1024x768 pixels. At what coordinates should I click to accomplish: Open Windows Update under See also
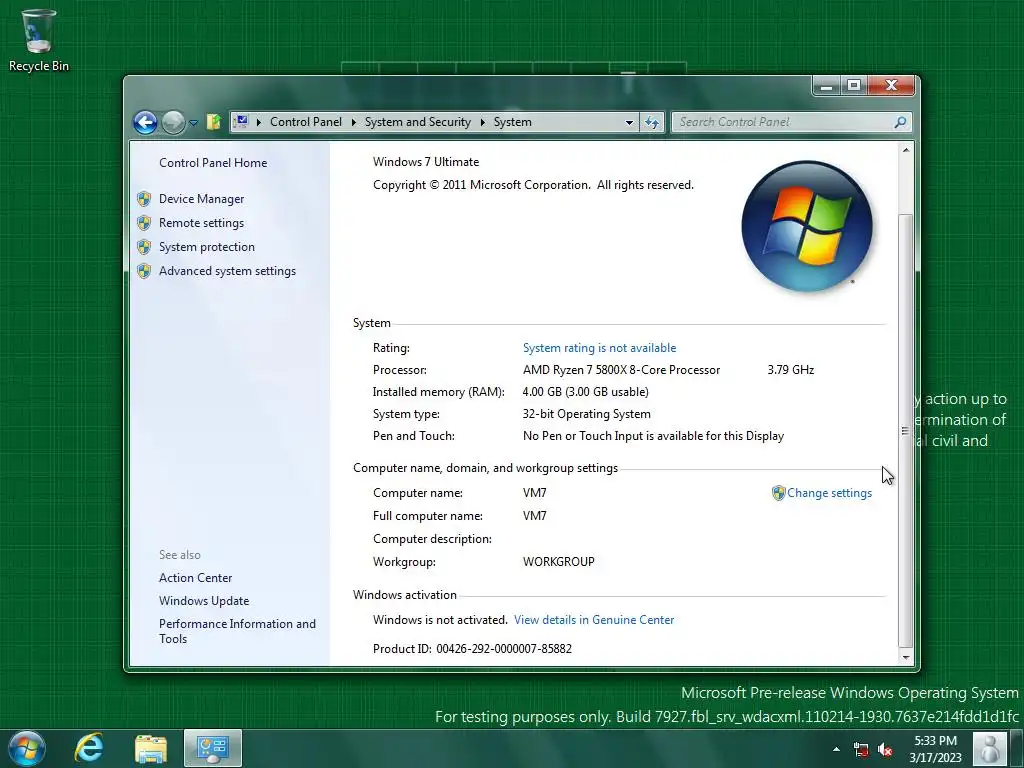[x=204, y=601]
